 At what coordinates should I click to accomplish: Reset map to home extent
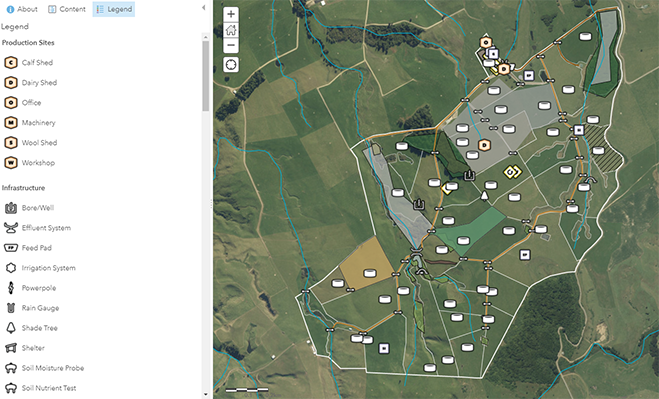(231, 30)
